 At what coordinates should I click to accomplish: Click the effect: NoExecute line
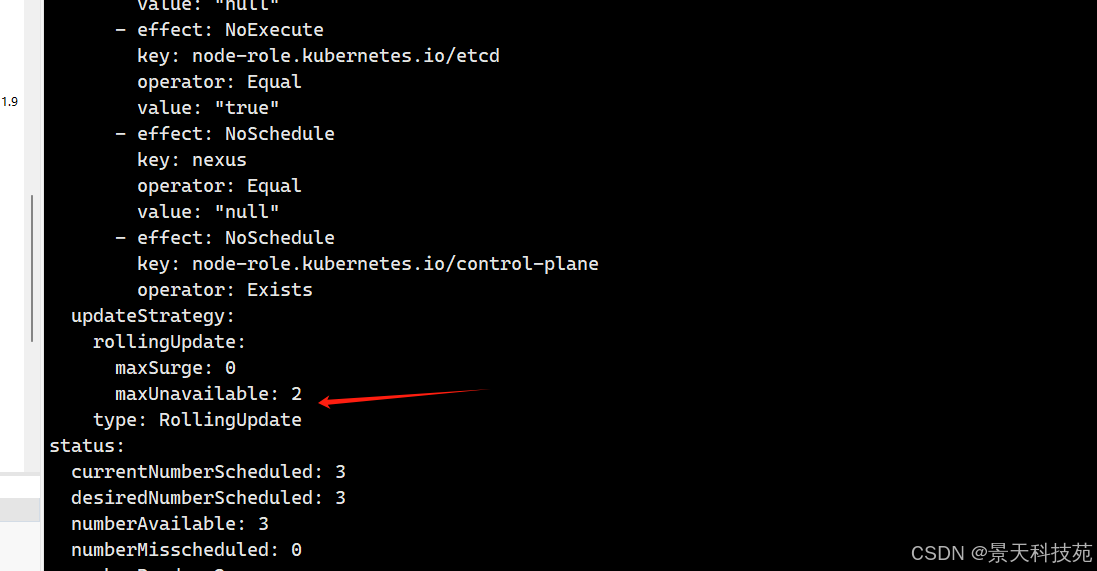pos(219,30)
